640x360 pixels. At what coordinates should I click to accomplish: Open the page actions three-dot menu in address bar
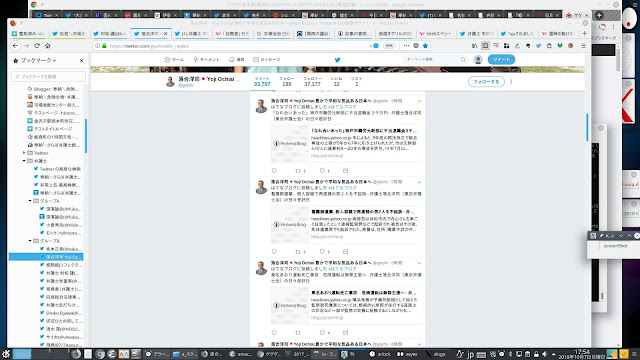[x=406, y=46]
